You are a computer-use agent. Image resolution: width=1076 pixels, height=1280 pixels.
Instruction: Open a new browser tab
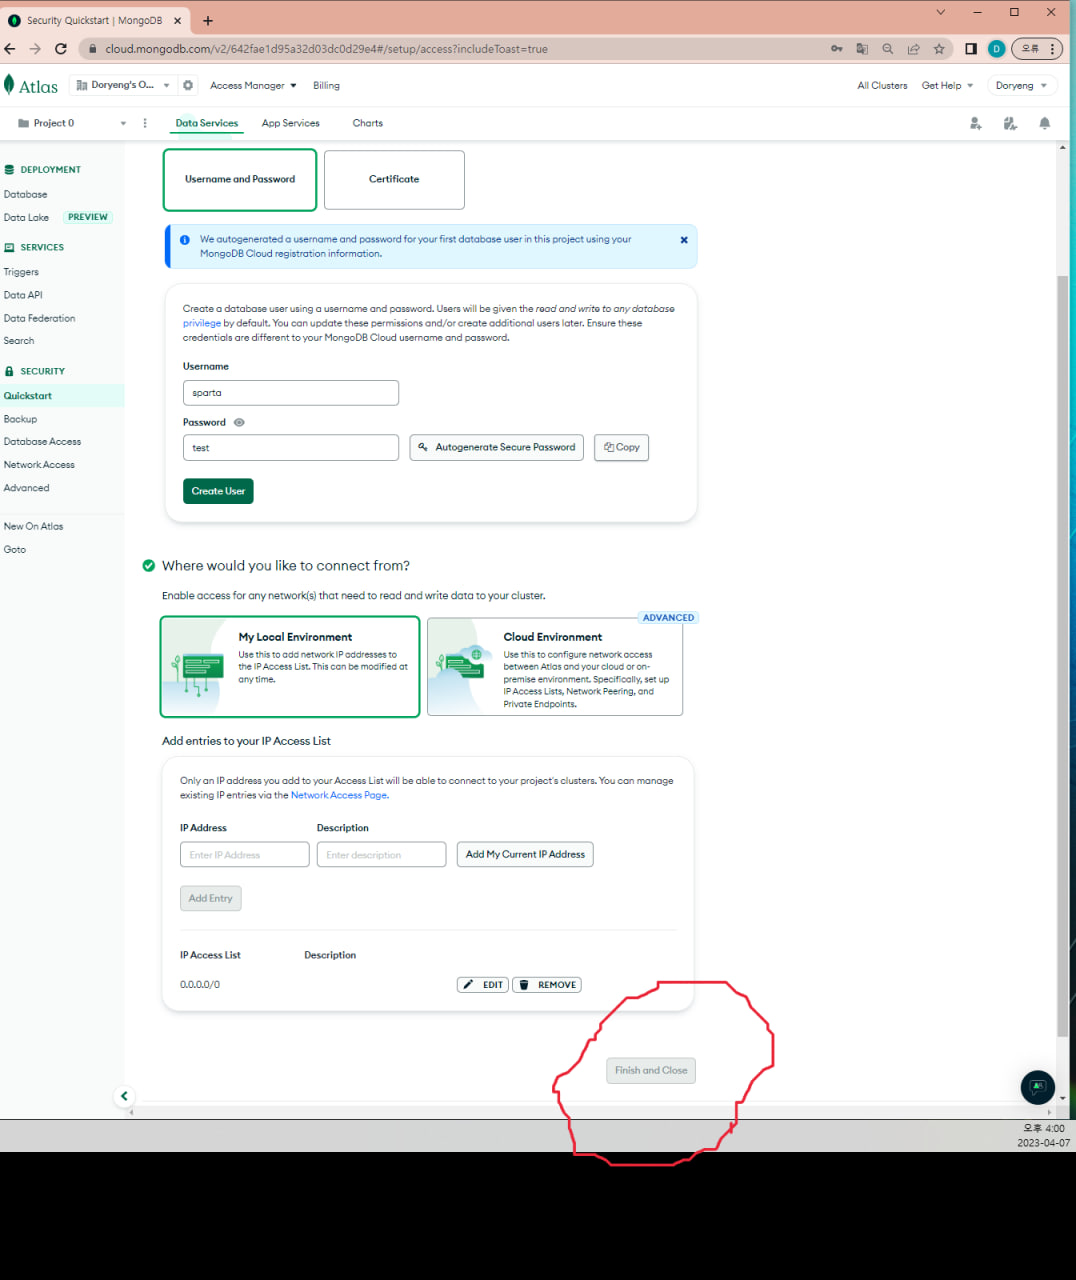pos(208,20)
